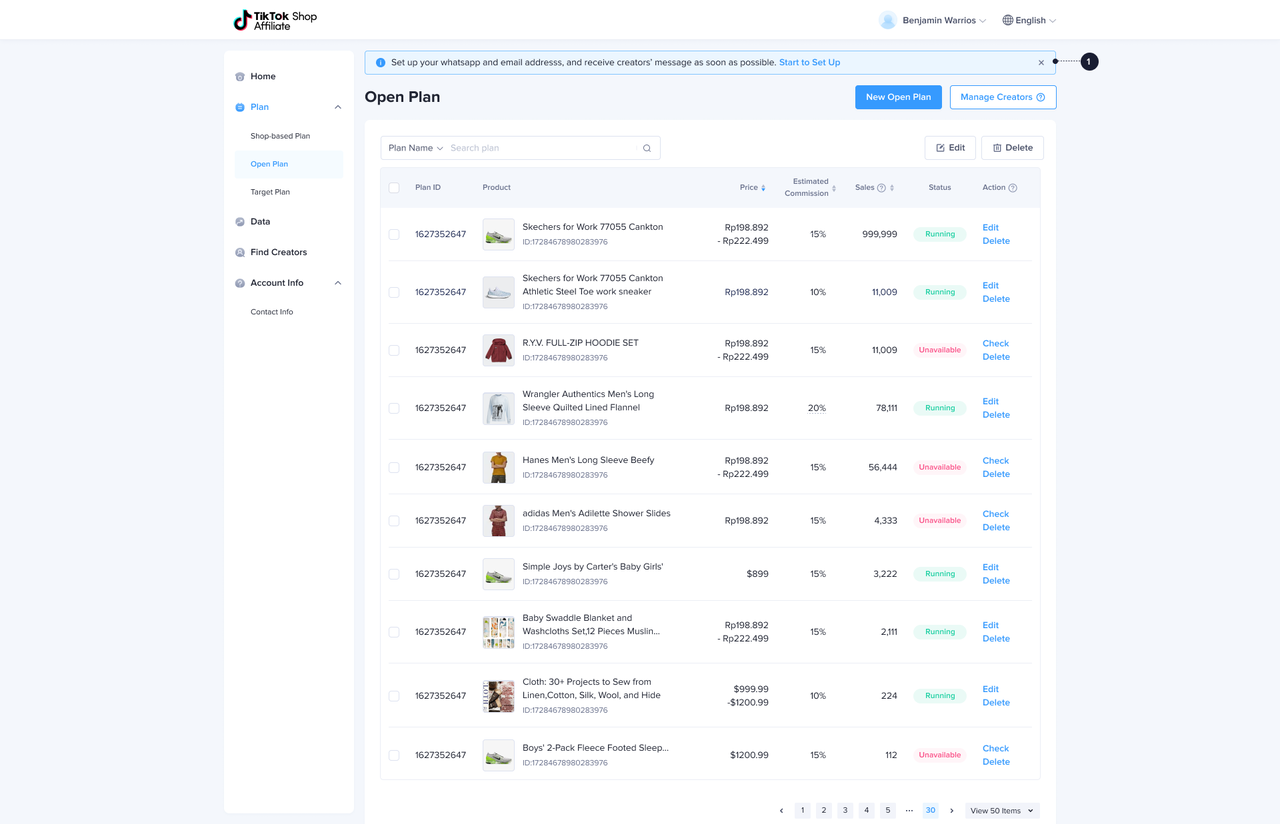Screen dimensions: 1280x824
Task: Open Target Plan in sidebar
Action: (x=270, y=192)
